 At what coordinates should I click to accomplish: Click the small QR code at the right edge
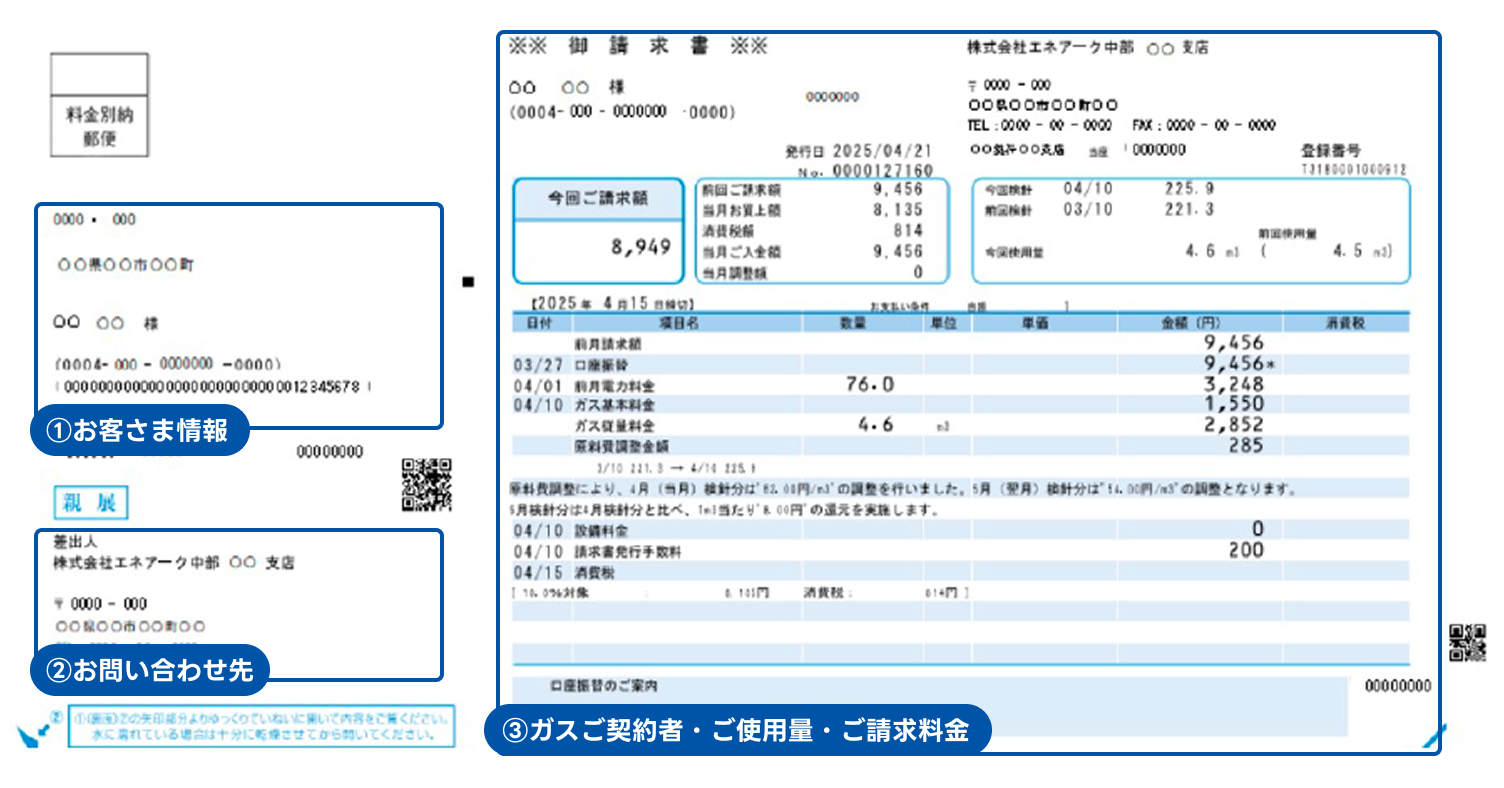pyautogui.click(x=1467, y=643)
